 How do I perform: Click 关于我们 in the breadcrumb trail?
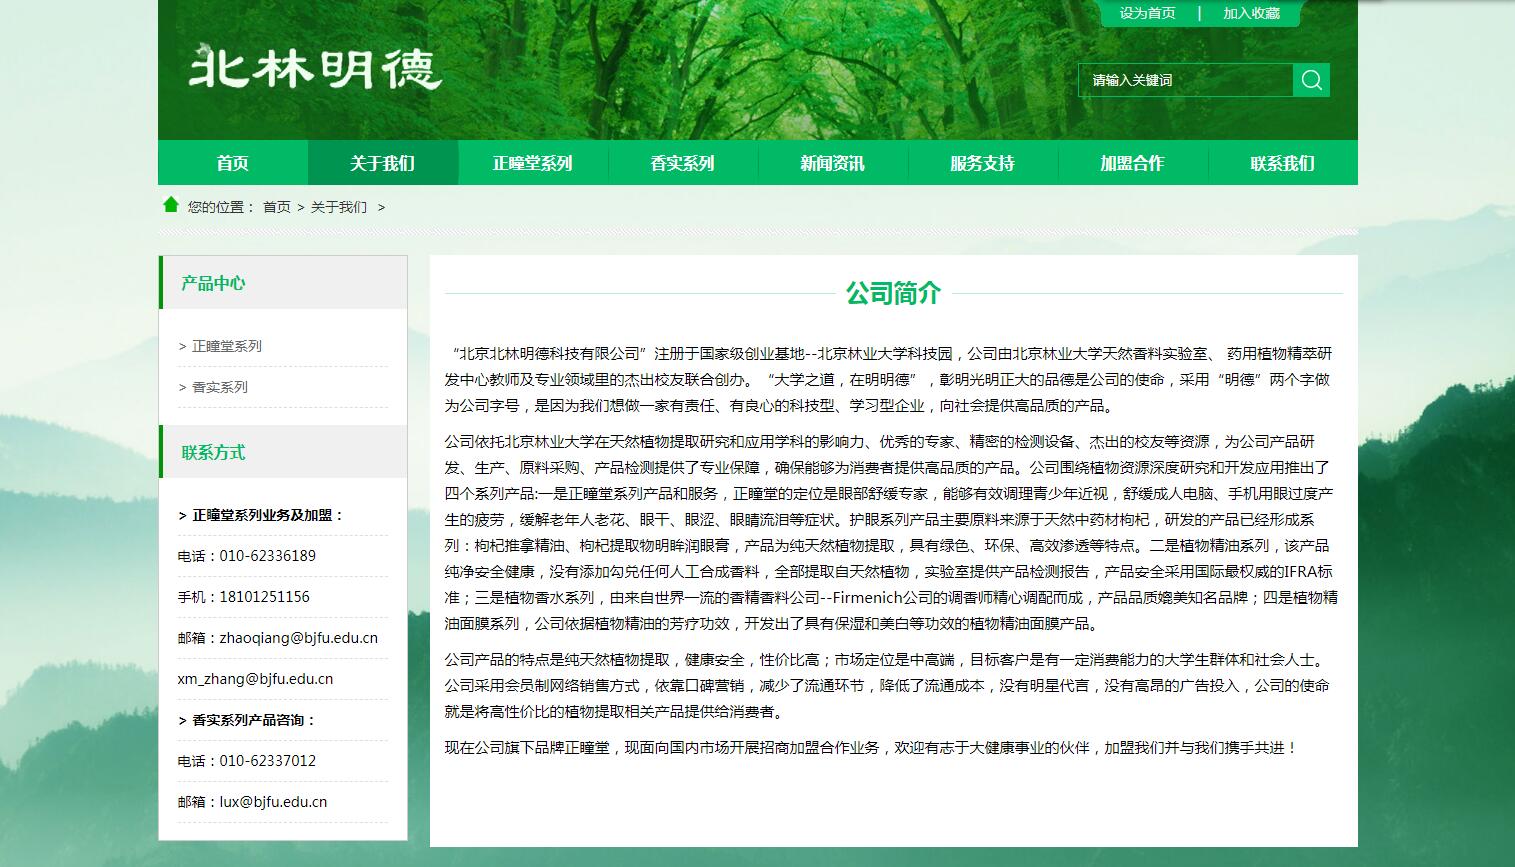(x=339, y=207)
